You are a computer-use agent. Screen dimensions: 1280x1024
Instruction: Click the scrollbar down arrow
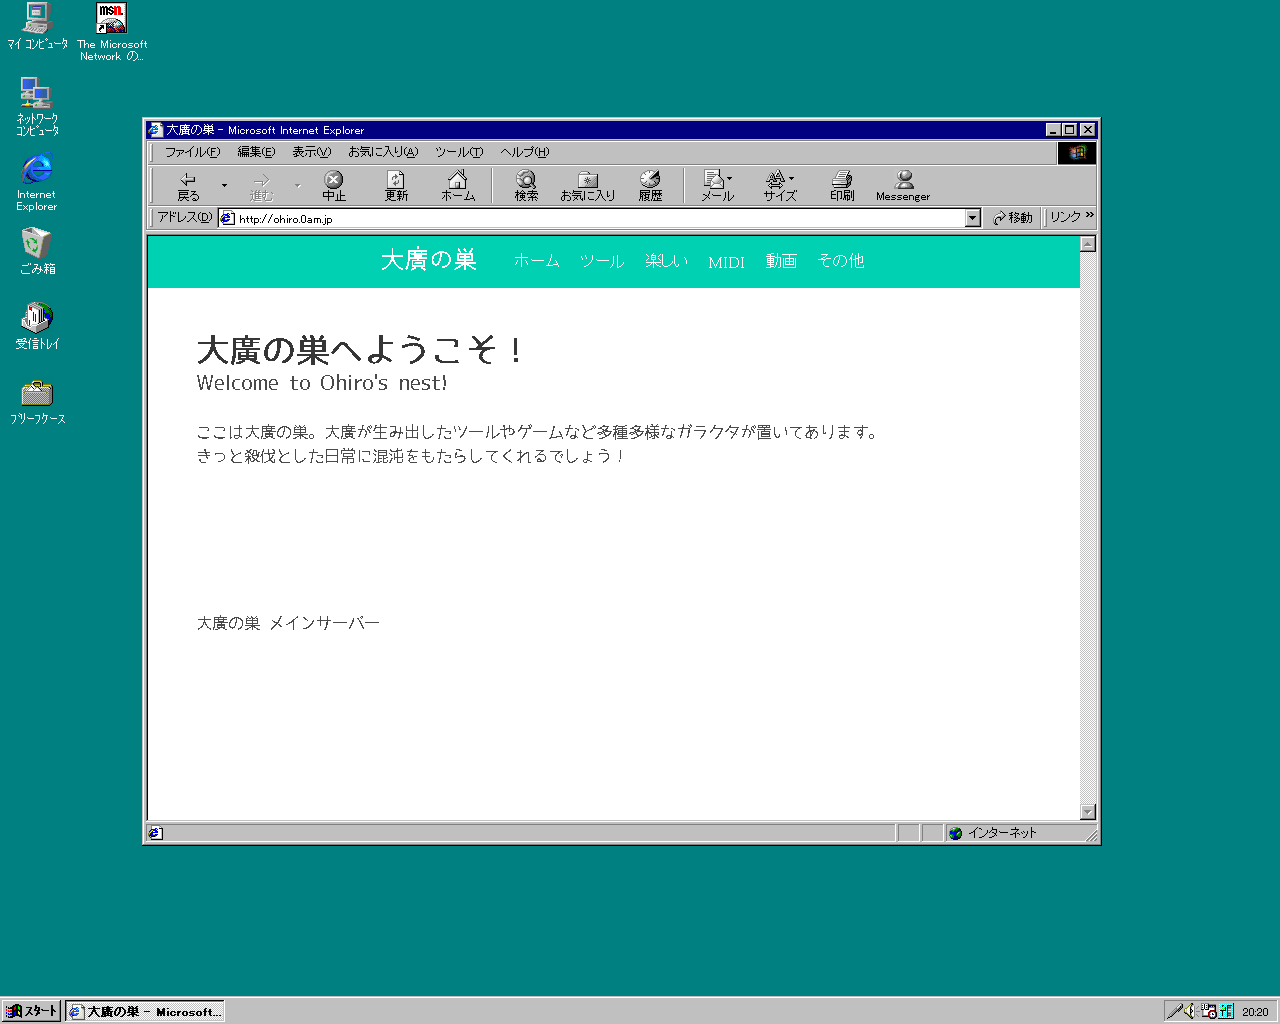tap(1088, 812)
